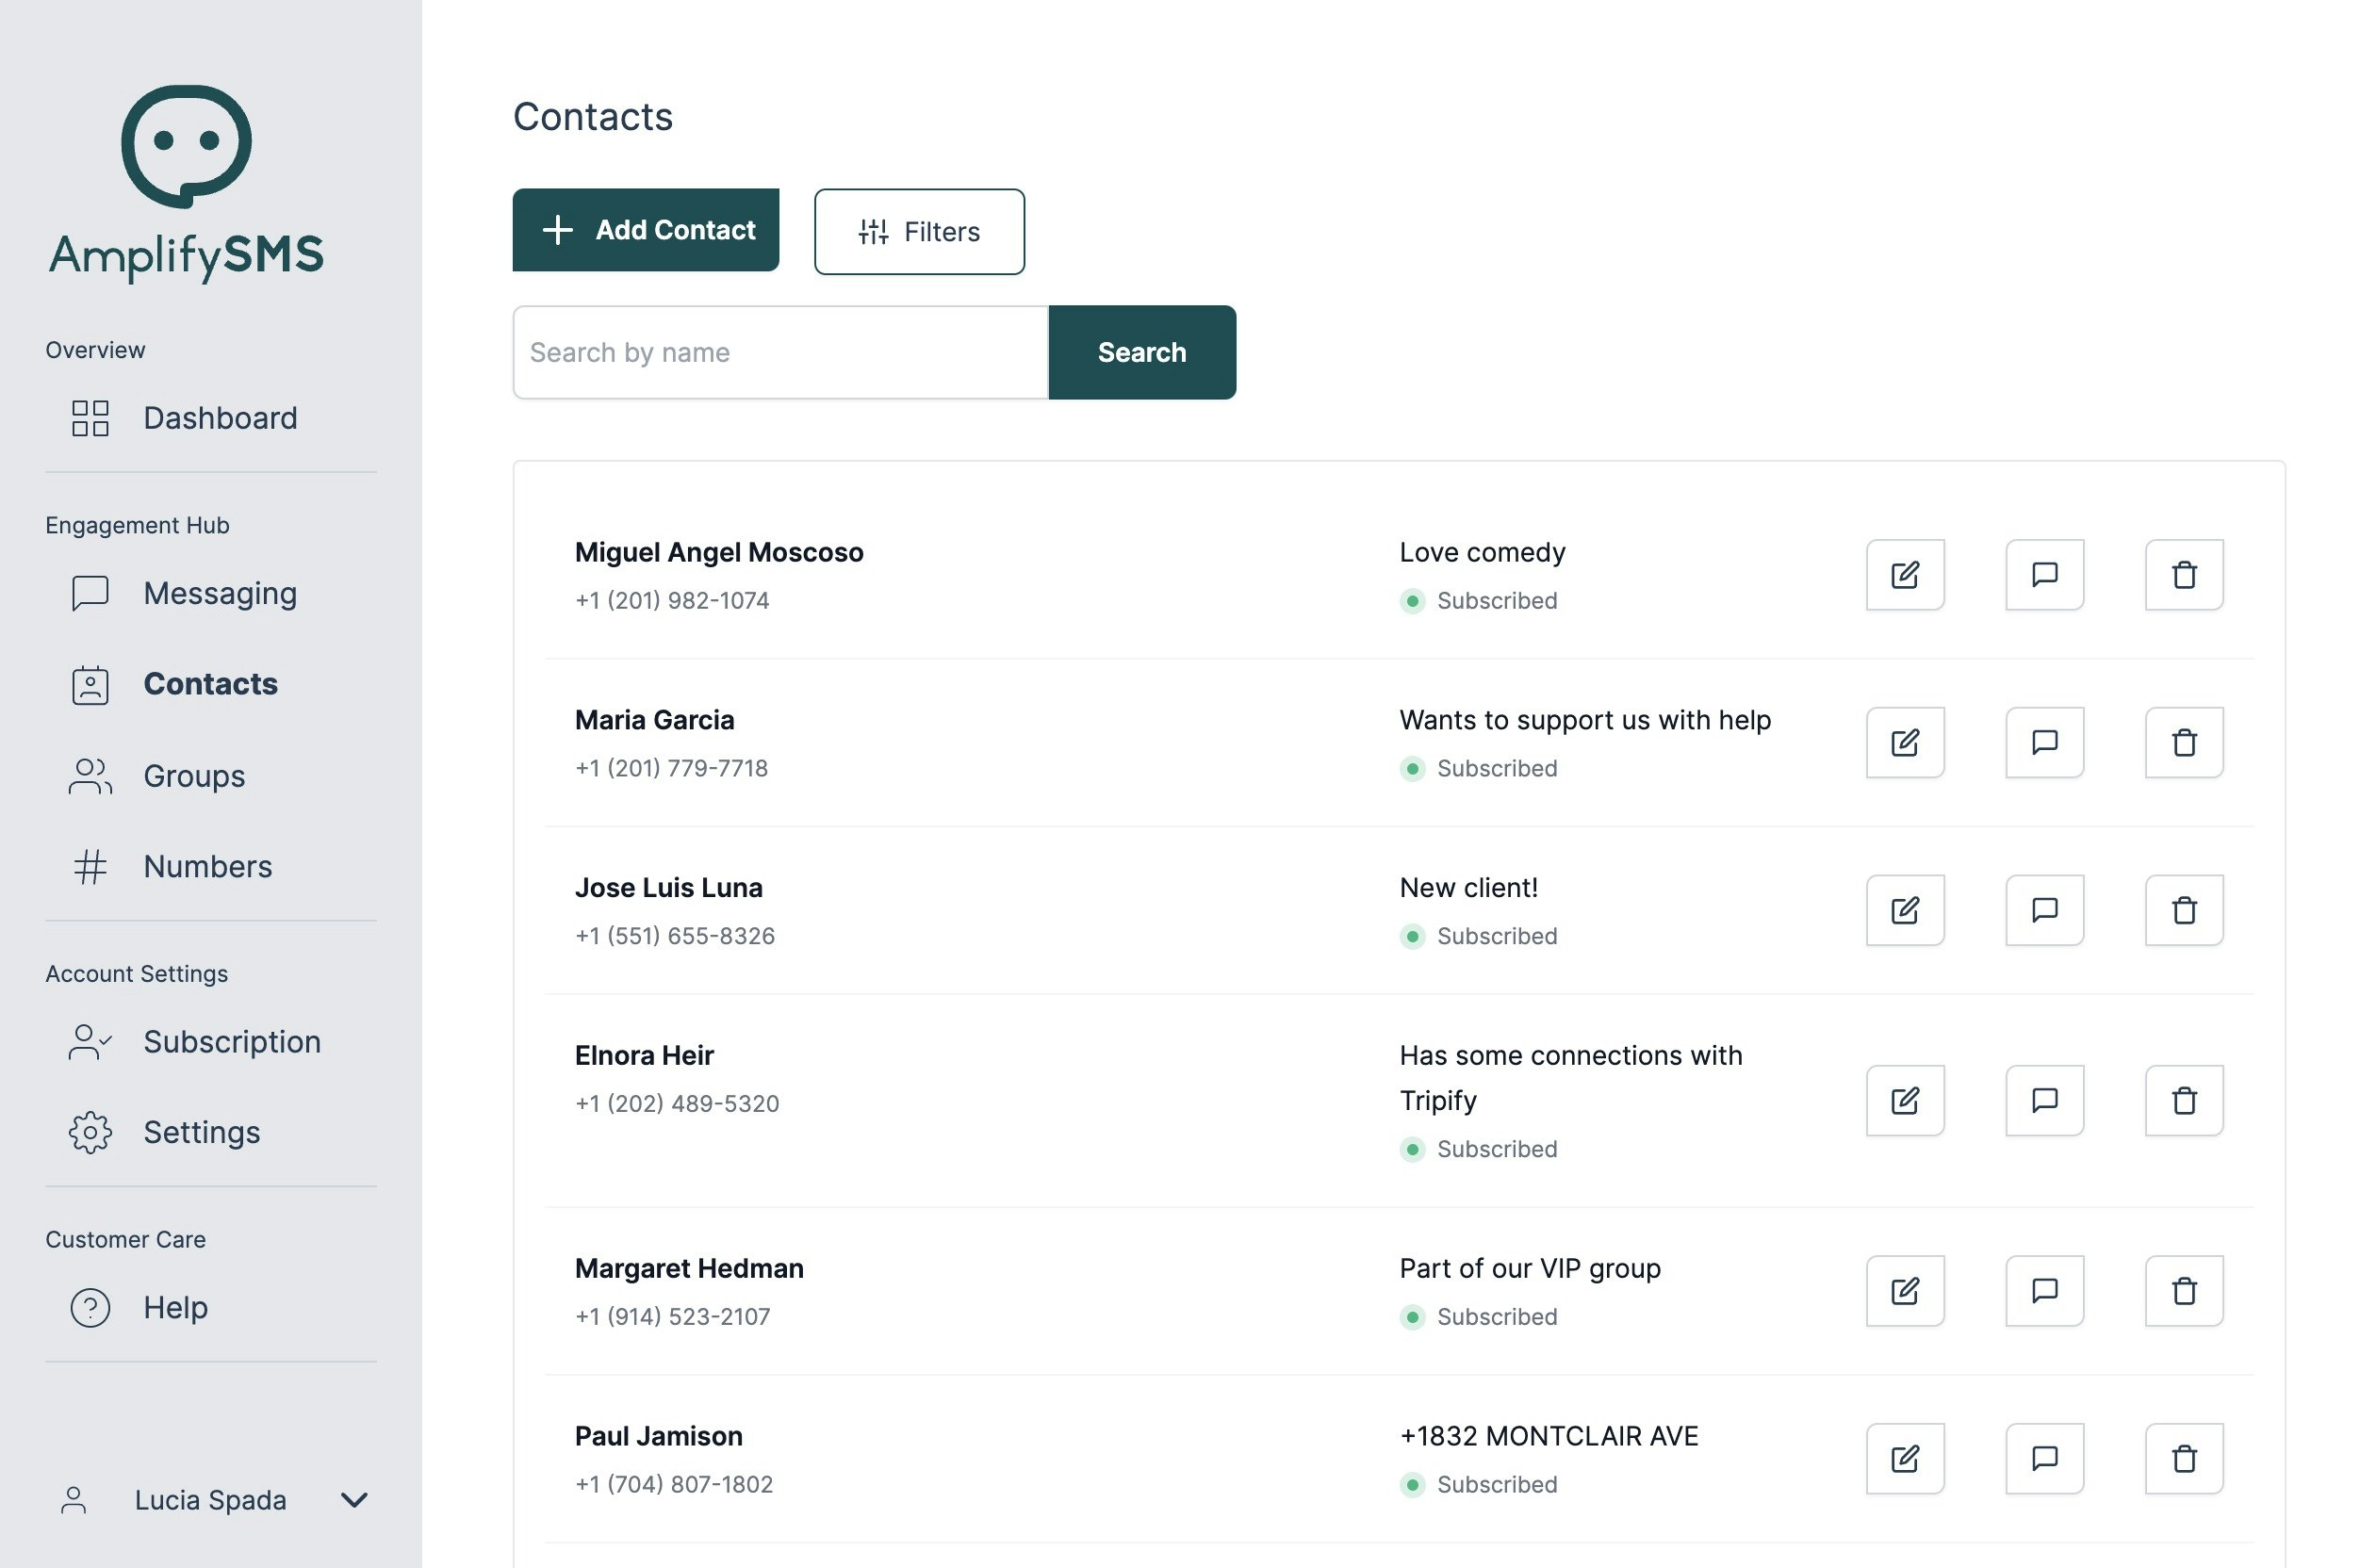Image resolution: width=2377 pixels, height=1568 pixels.
Task: Open message thread with Elnora Heir
Action: [x=2043, y=1100]
